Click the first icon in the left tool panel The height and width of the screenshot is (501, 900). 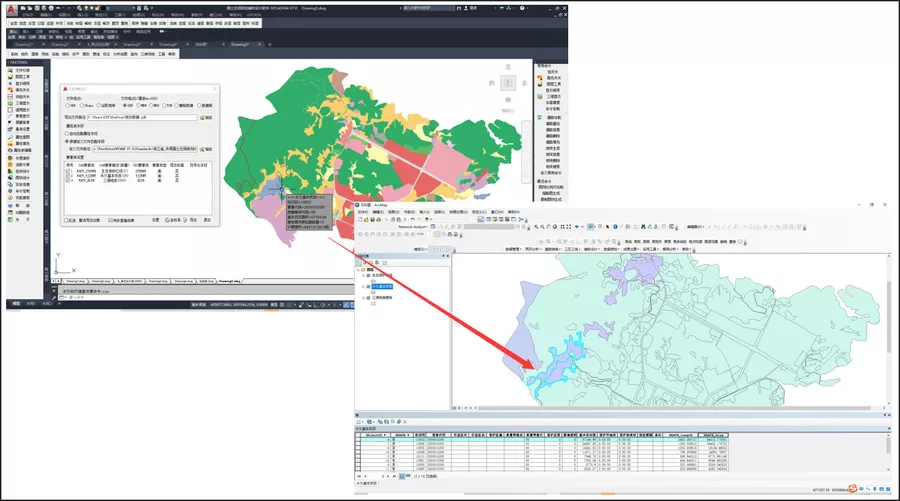(x=10, y=69)
